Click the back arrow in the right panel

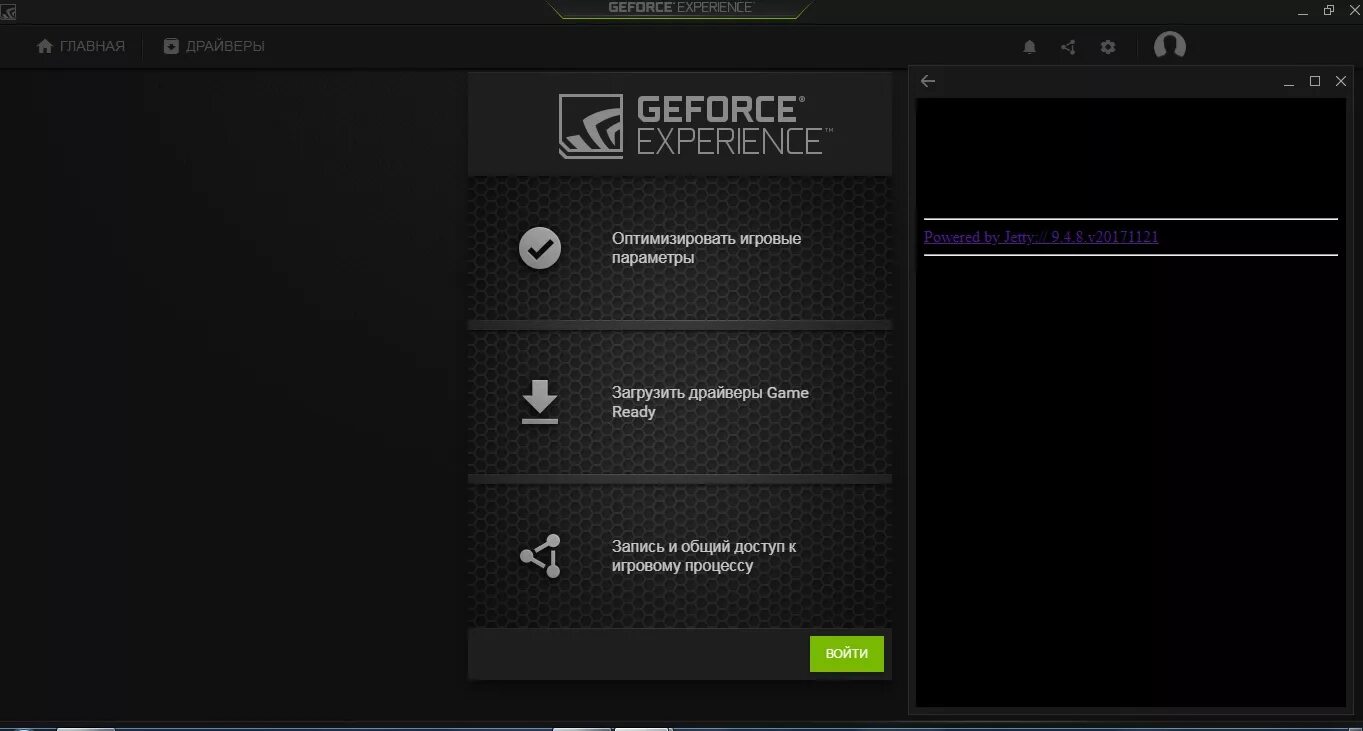927,81
